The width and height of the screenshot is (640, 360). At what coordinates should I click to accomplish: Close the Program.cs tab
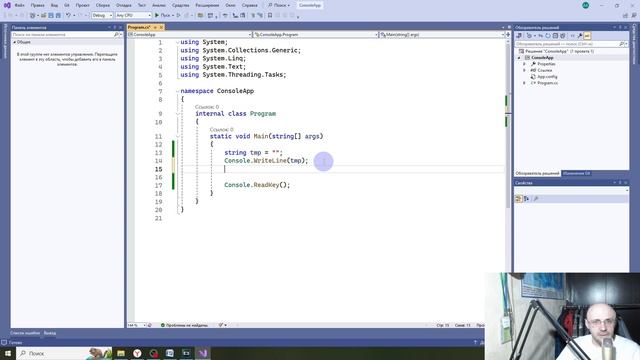click(x=161, y=27)
